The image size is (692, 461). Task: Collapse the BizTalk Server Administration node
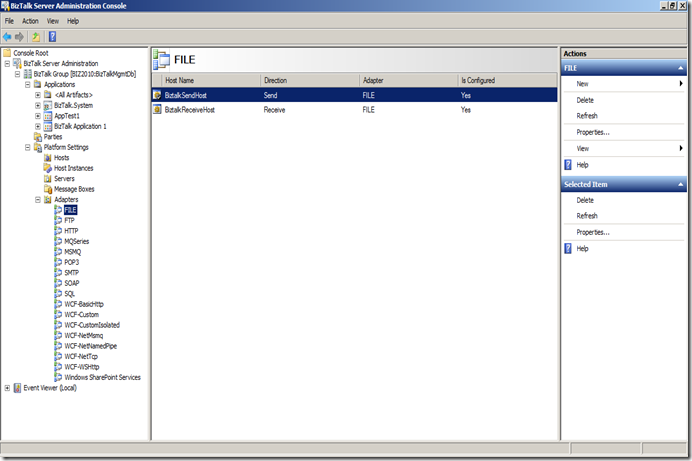click(7, 64)
